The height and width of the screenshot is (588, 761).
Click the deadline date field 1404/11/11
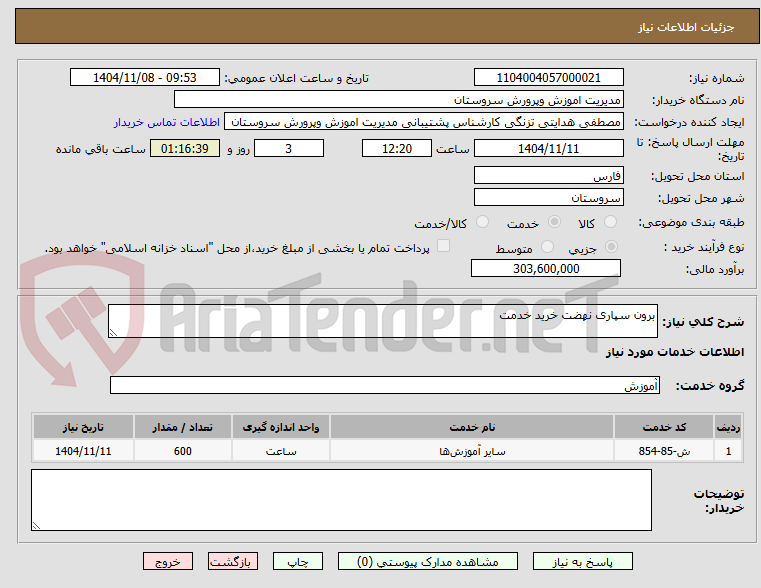pyautogui.click(x=548, y=148)
